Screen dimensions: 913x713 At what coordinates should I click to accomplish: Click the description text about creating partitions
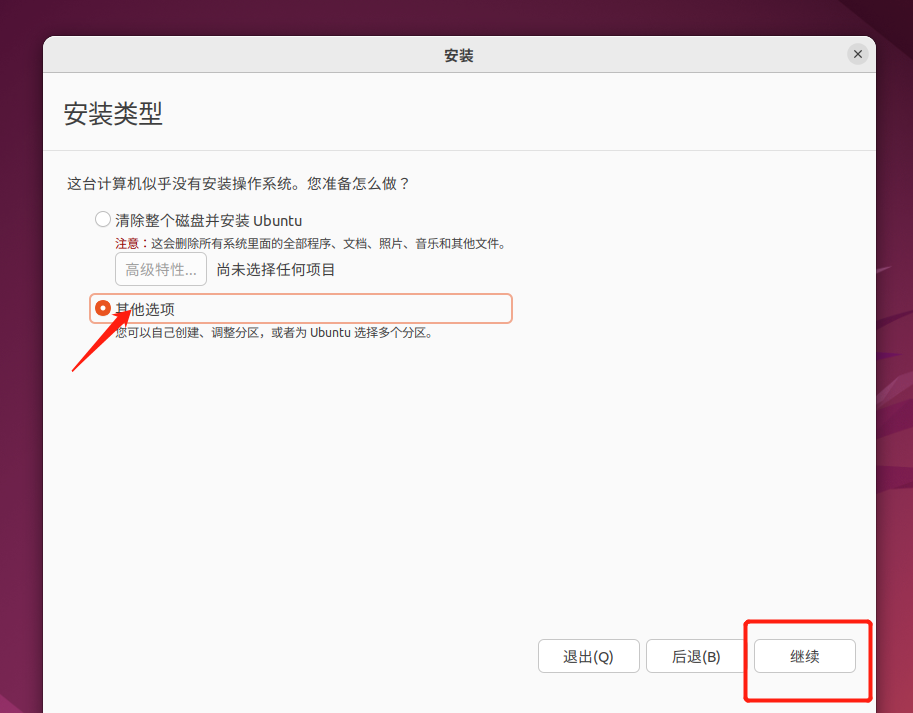tap(274, 332)
